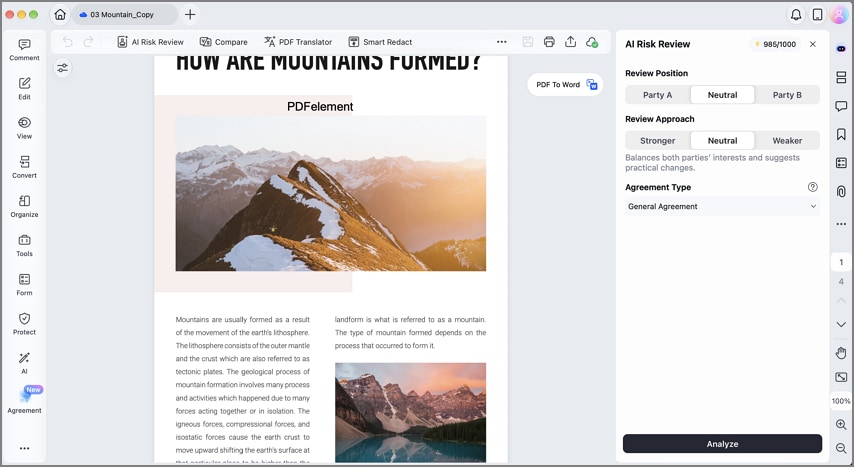
Task: Zoom out of the document
Action: (841, 448)
